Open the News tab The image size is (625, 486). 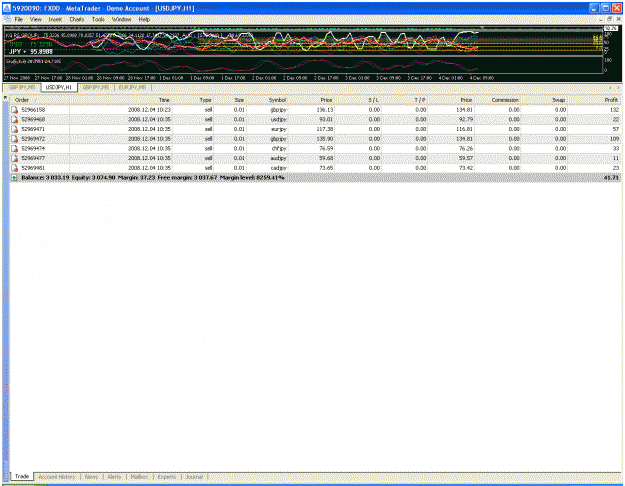91,476
